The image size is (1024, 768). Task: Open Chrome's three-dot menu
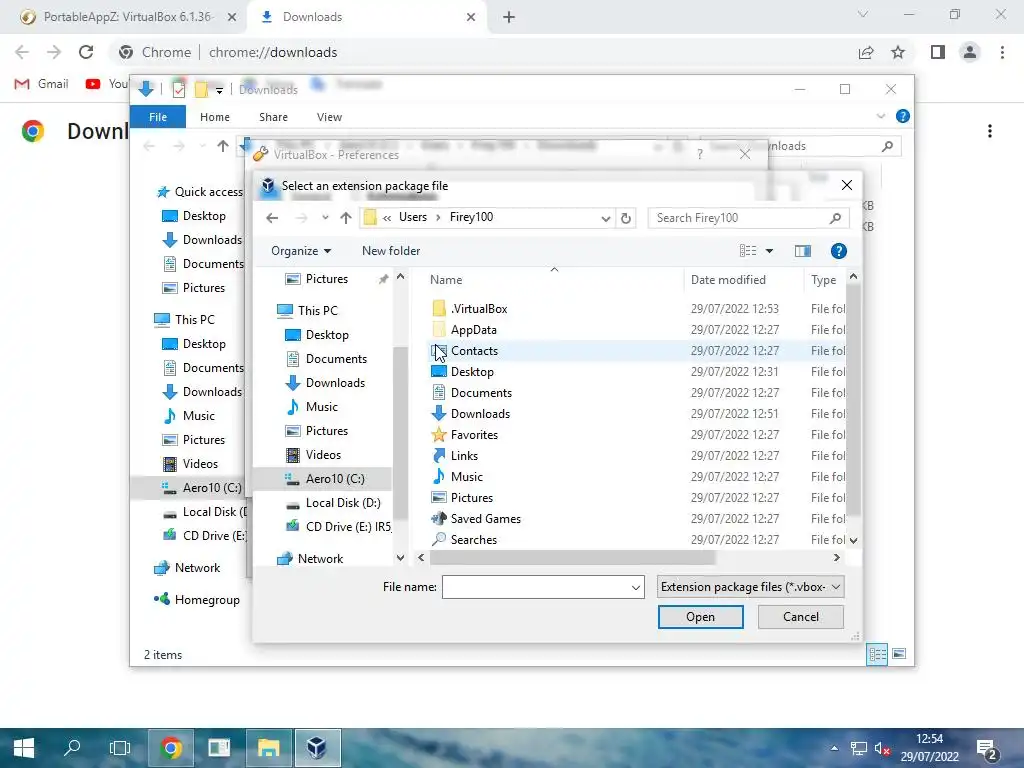click(1002, 52)
